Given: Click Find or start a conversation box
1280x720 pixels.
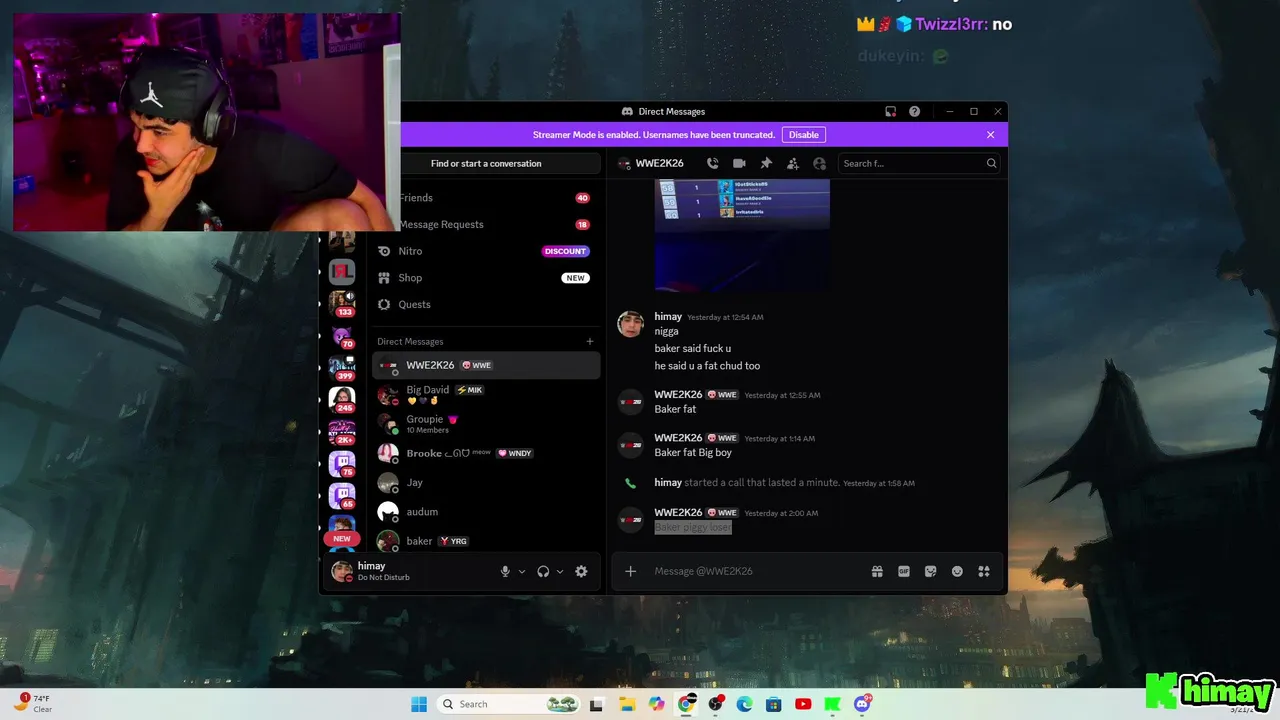Looking at the screenshot, I should [486, 163].
